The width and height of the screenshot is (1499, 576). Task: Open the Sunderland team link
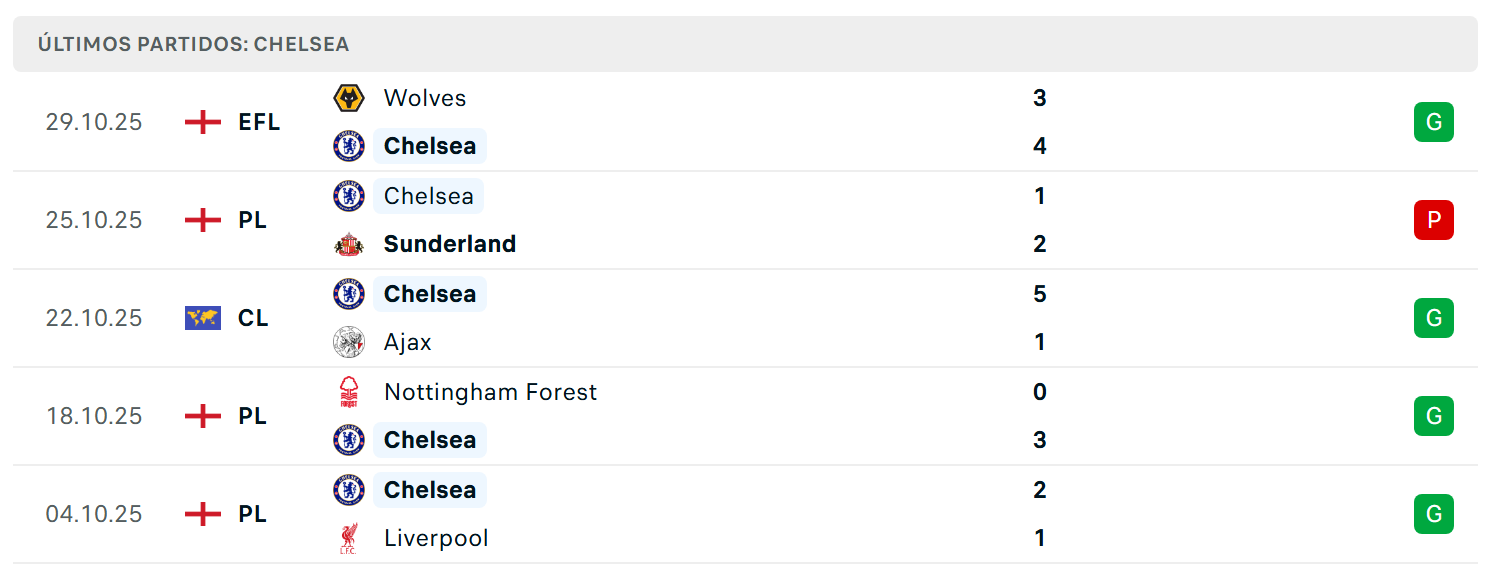click(x=450, y=244)
